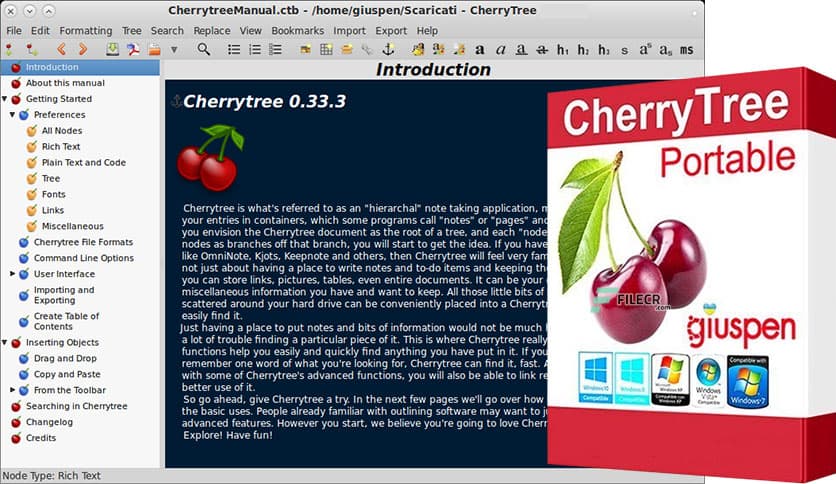Open the Export menu
The width and height of the screenshot is (836, 484).
[391, 31]
